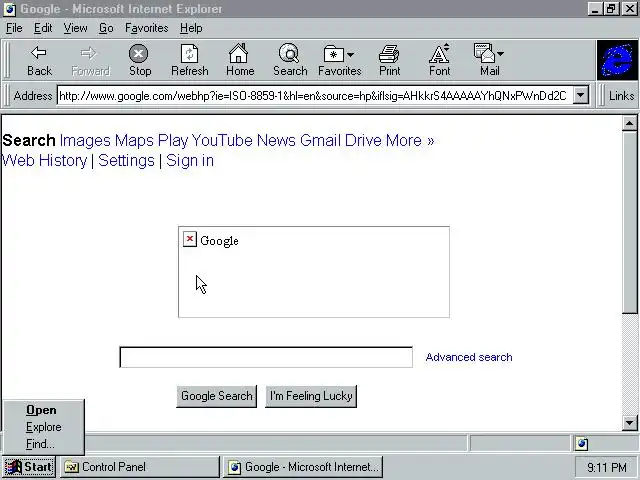Image resolution: width=640 pixels, height=480 pixels.
Task: Switch to Control Panel taskbar button
Action: coord(140,467)
